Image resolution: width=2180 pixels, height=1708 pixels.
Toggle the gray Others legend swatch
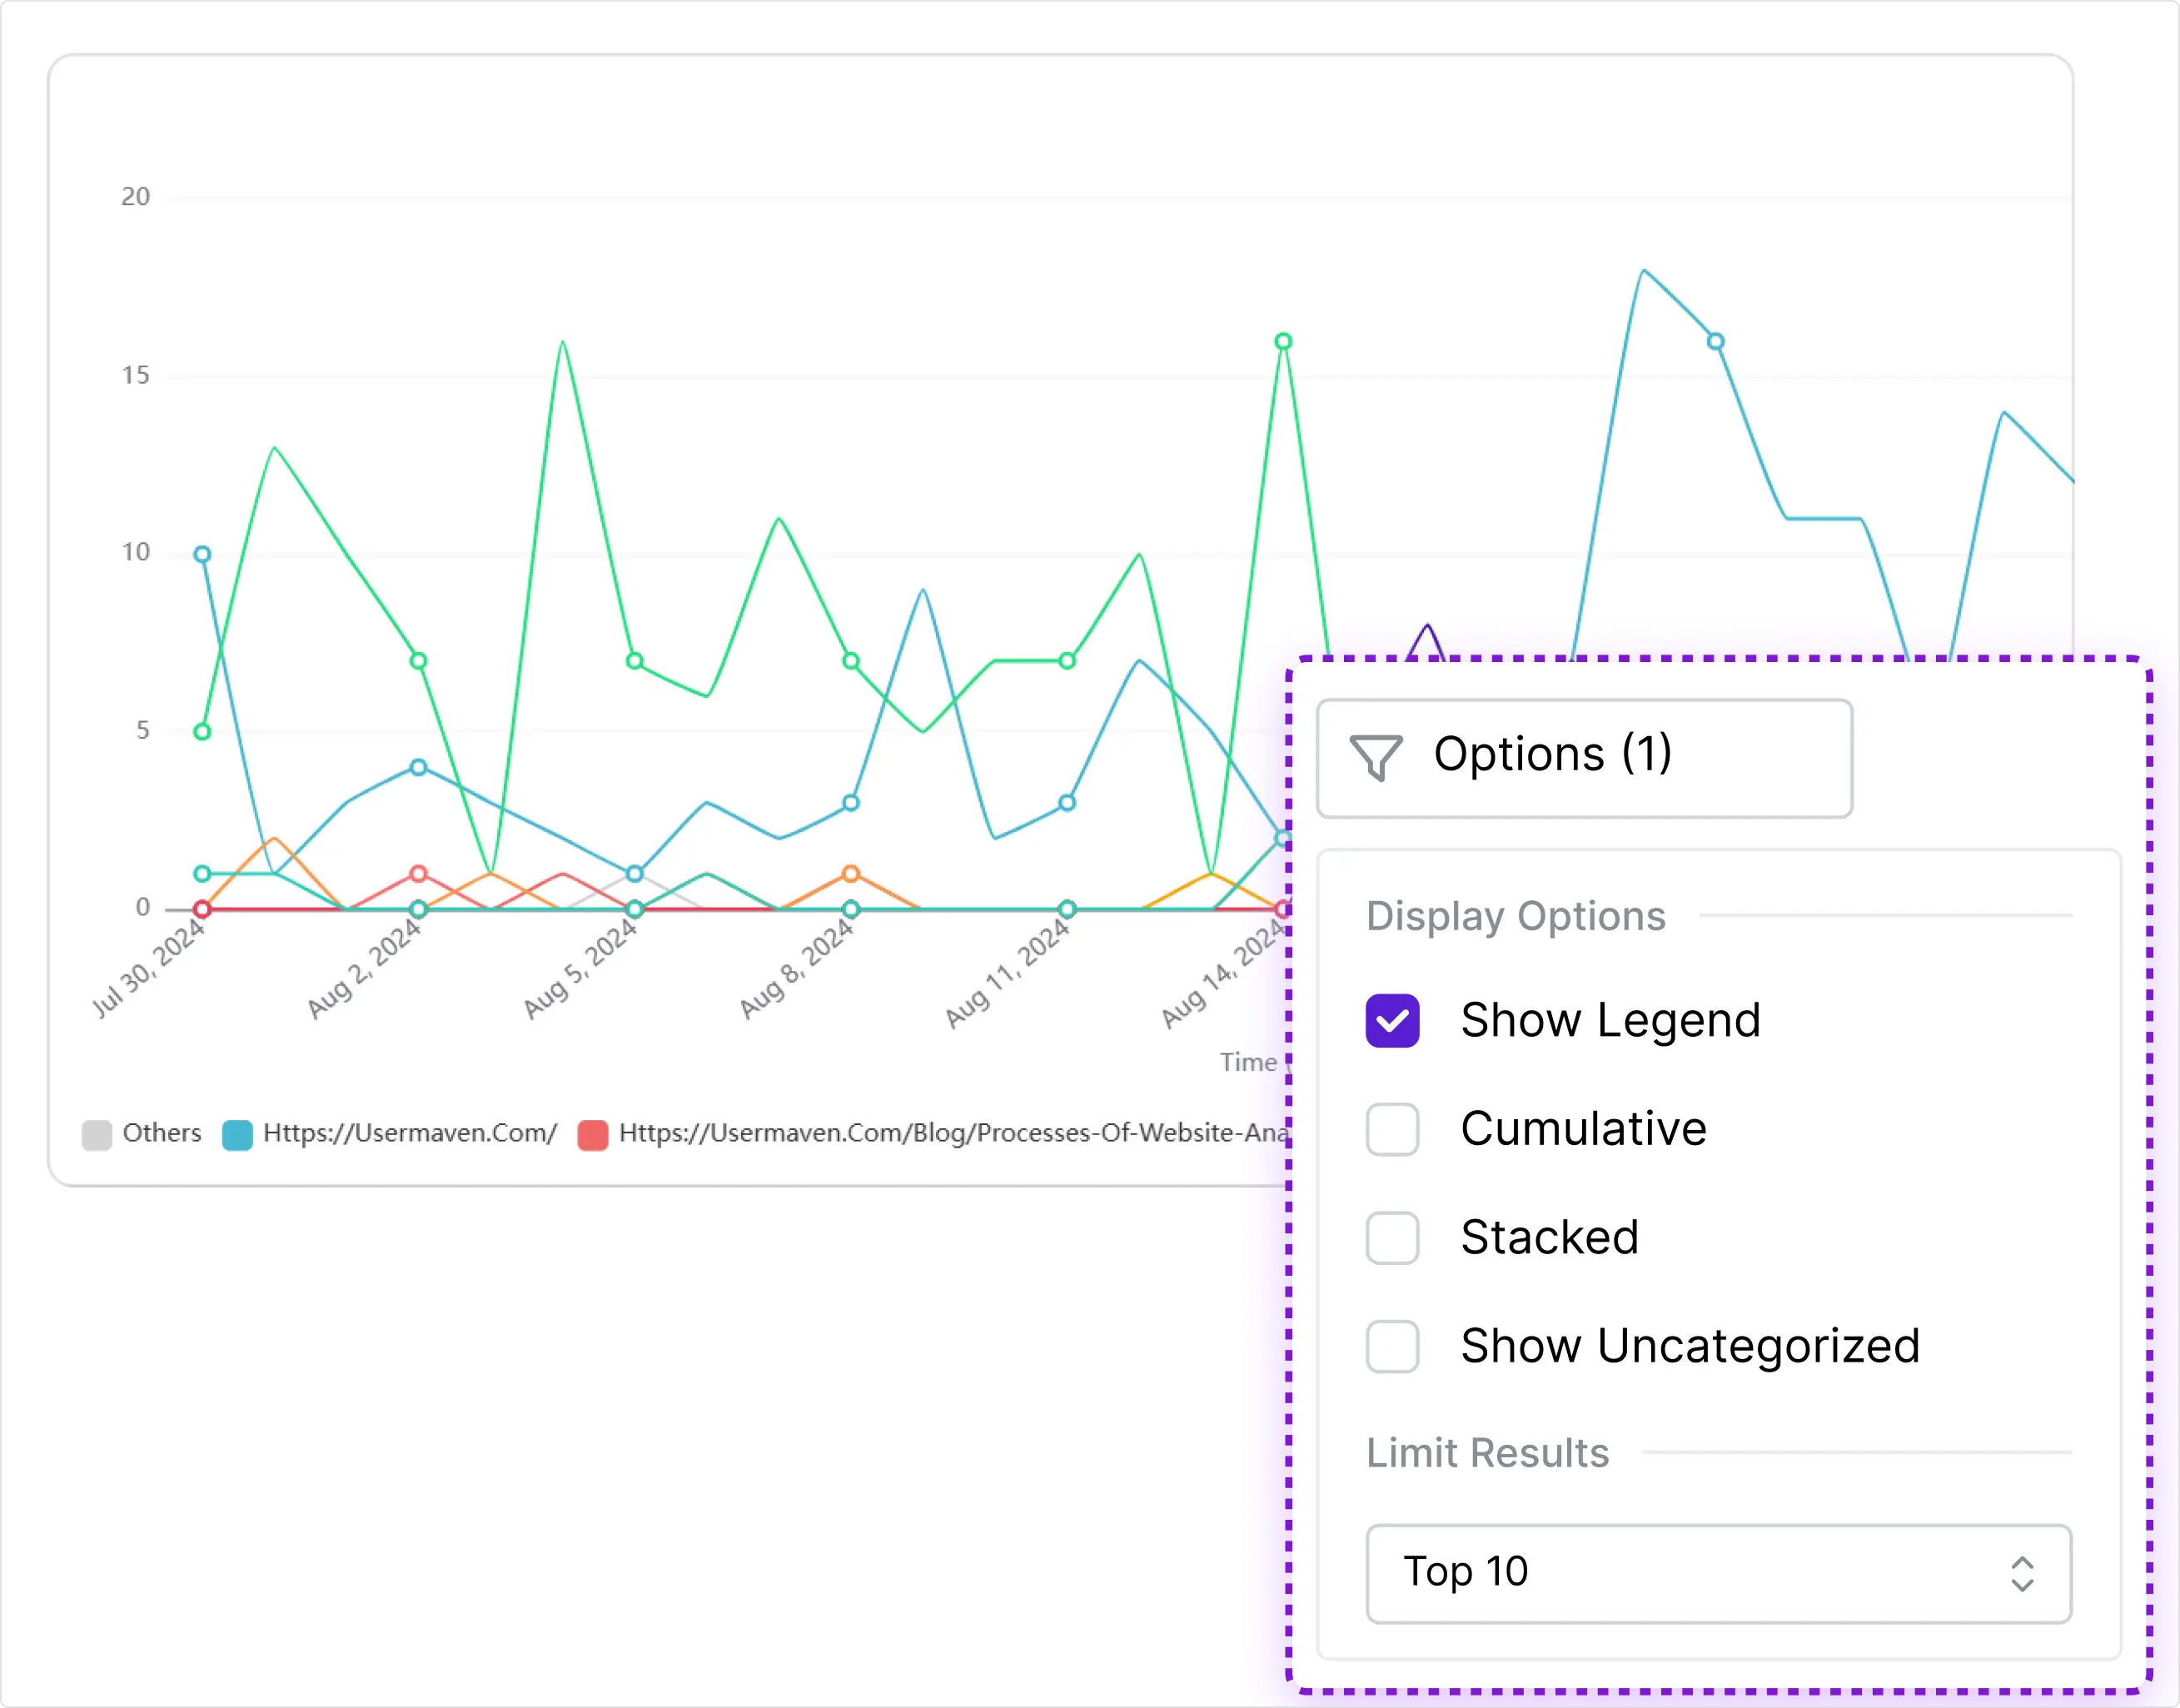tap(96, 1135)
